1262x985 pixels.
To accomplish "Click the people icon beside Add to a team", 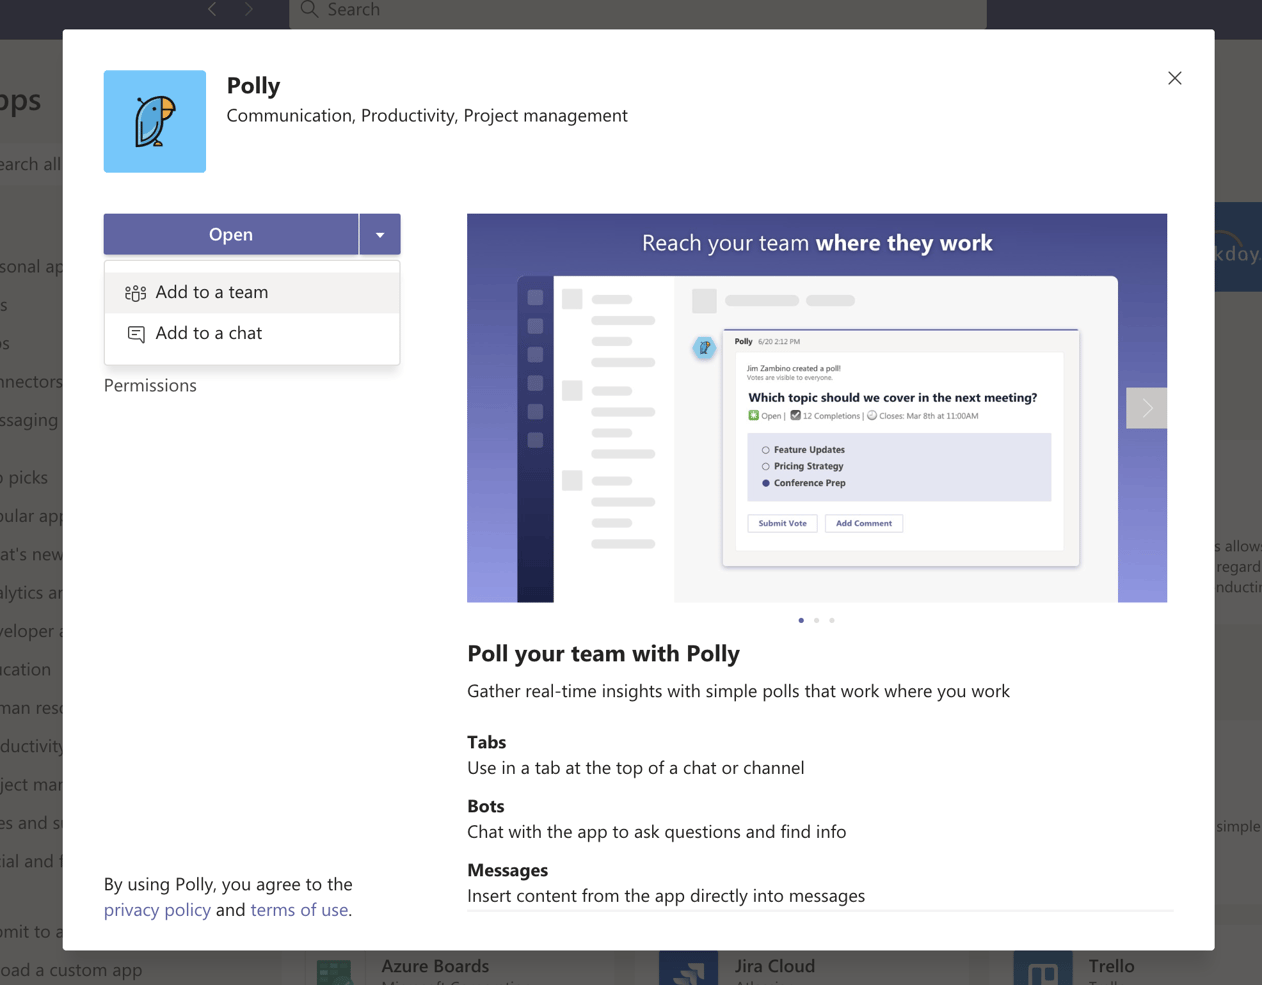I will point(135,292).
